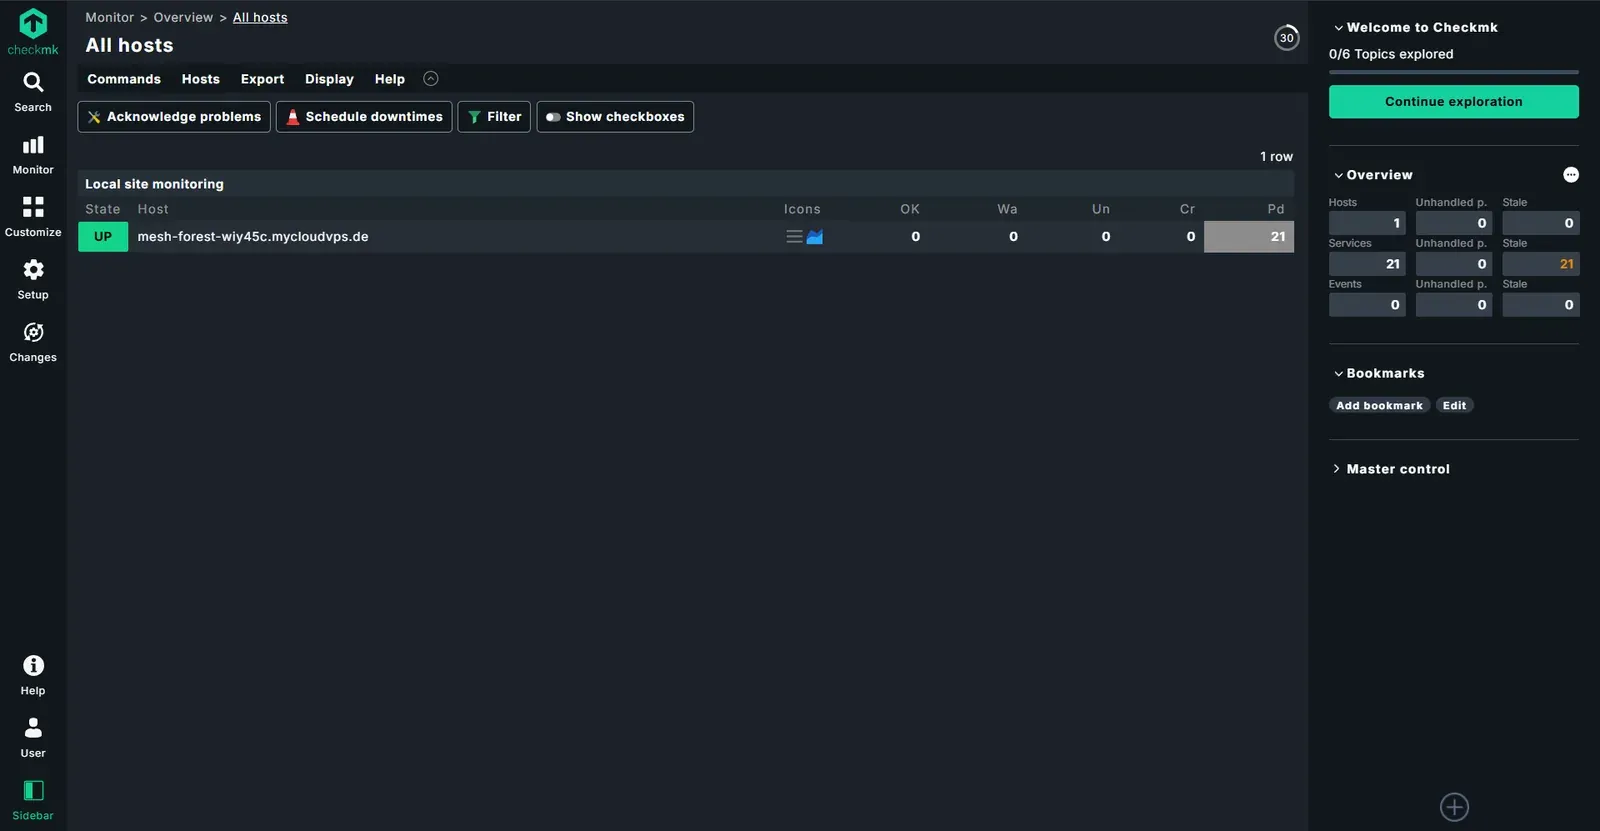
Task: Click Acknowledge problems button
Action: point(174,117)
